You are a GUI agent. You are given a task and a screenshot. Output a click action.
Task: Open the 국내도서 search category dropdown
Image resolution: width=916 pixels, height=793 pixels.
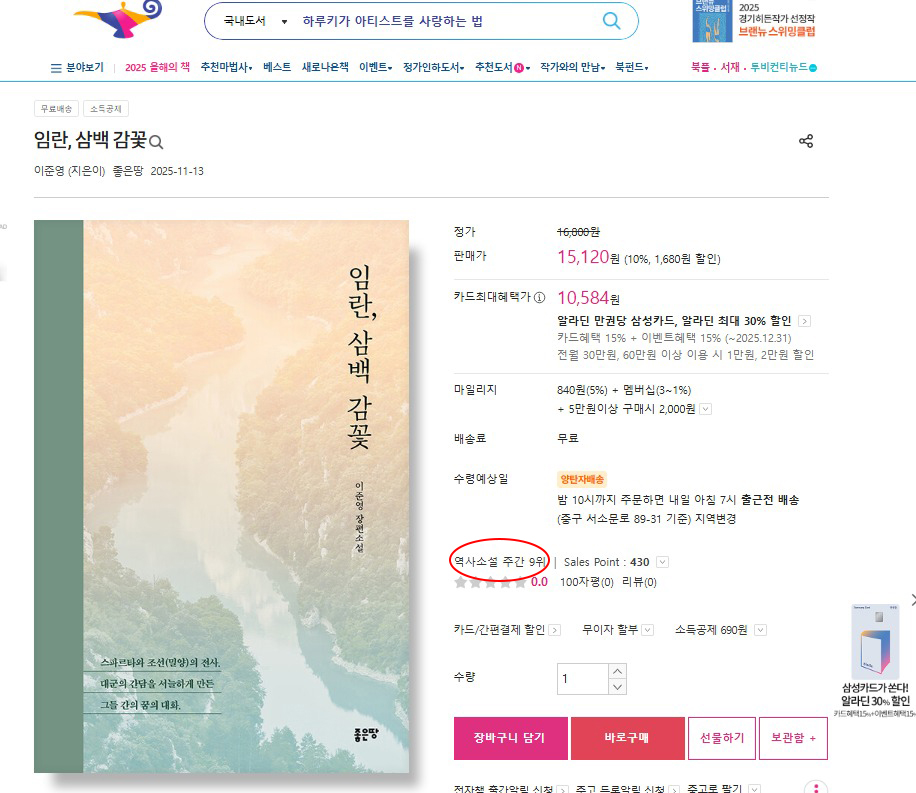pos(256,21)
